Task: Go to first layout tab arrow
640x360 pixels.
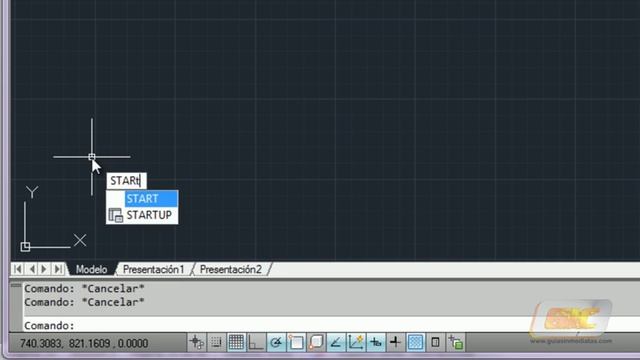Action: pyautogui.click(x=18, y=269)
